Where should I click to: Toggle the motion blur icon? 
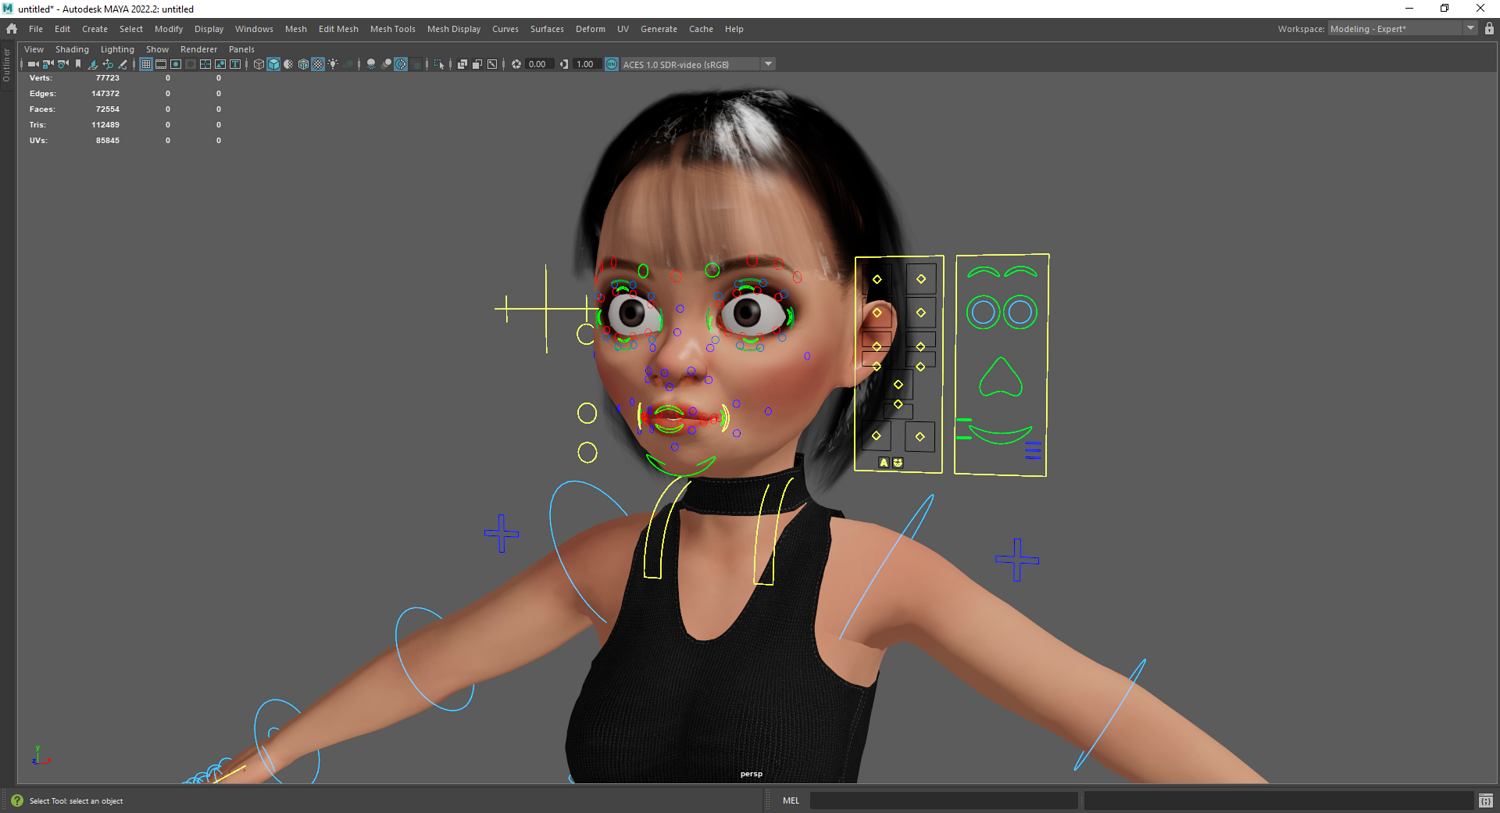387,64
